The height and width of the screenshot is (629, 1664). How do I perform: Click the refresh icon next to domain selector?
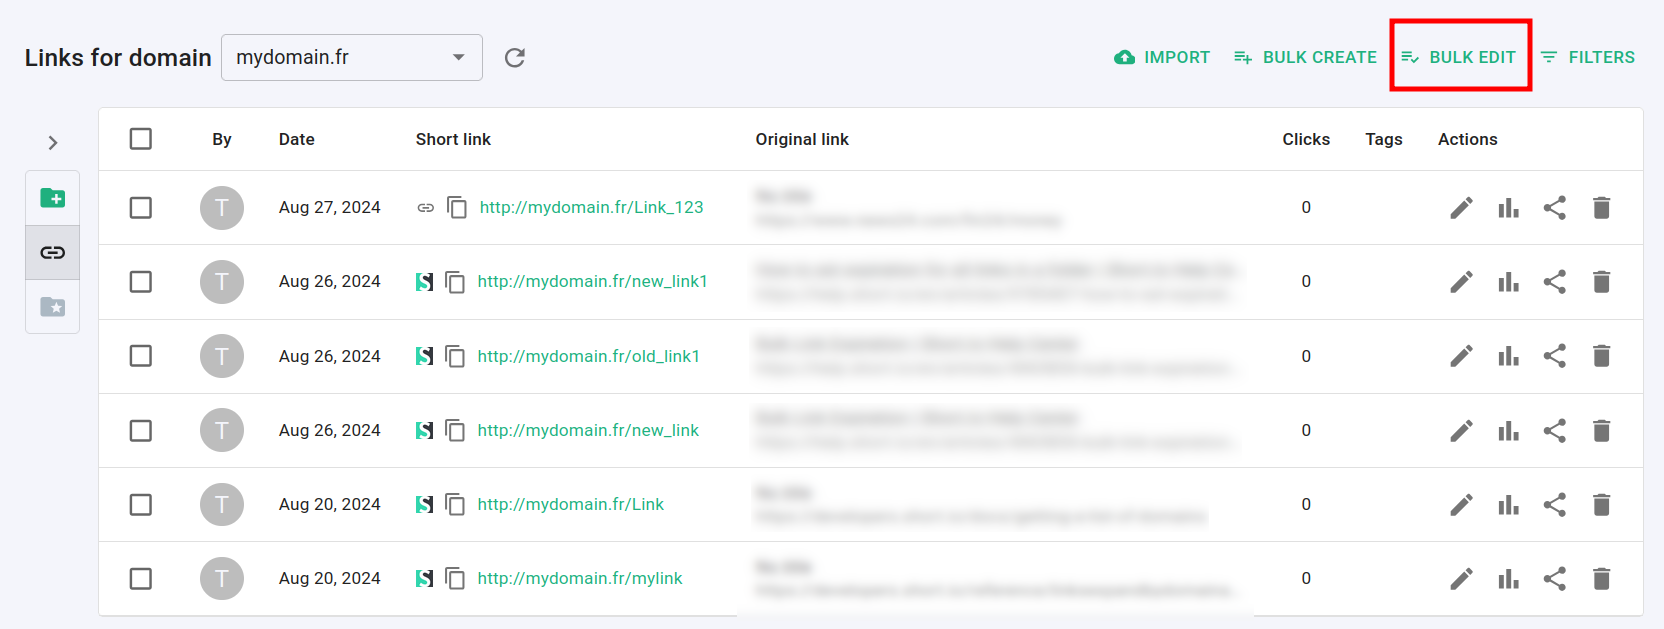click(515, 58)
